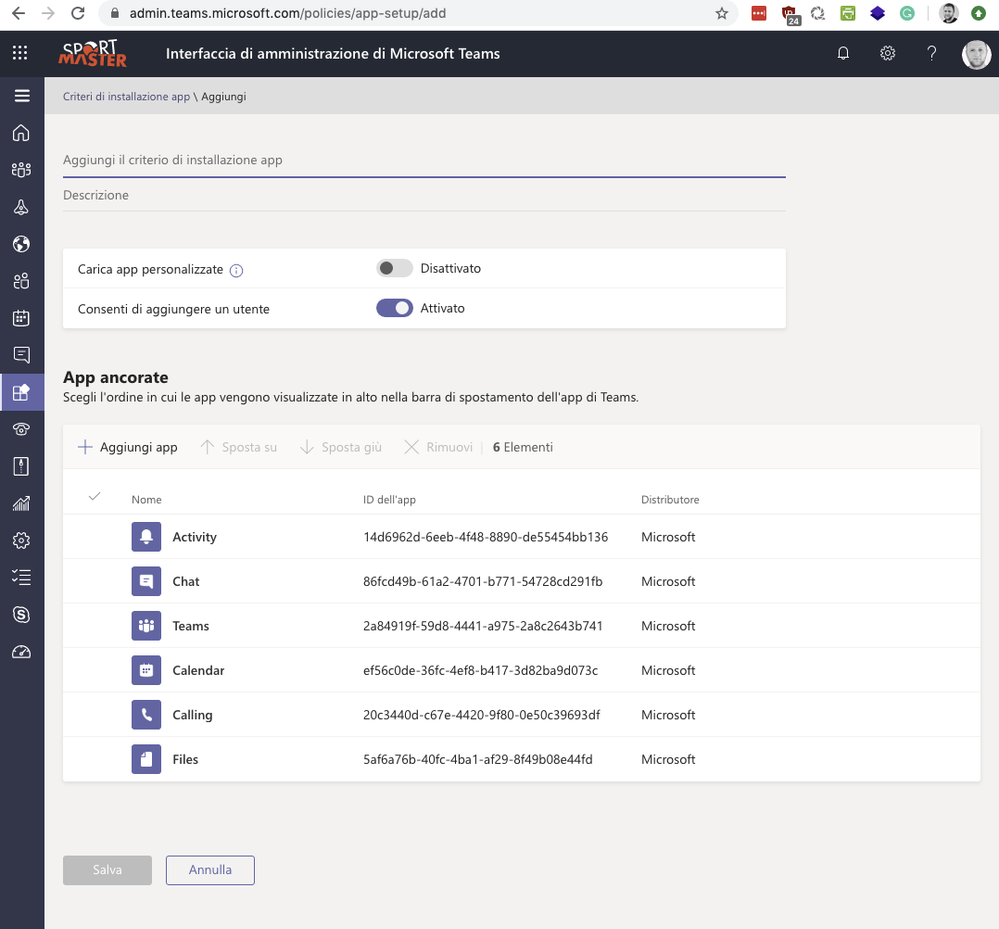Click app ID 14d6962d-6eeb-4f48-8890-de55454bb136
The image size is (999, 929).
tap(485, 537)
